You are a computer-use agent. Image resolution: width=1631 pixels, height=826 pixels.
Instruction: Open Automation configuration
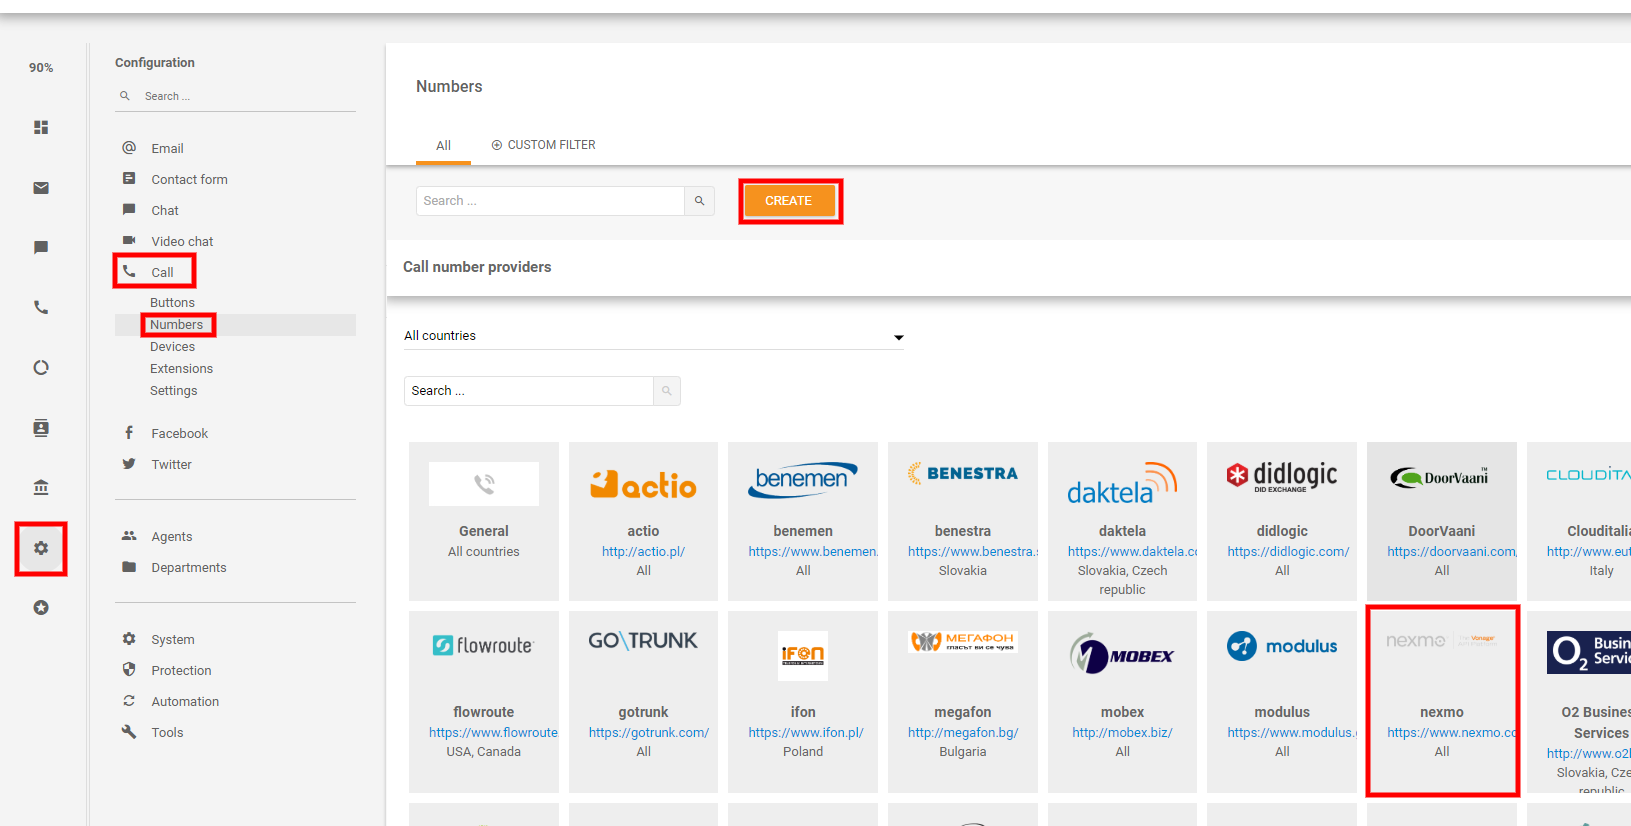185,701
